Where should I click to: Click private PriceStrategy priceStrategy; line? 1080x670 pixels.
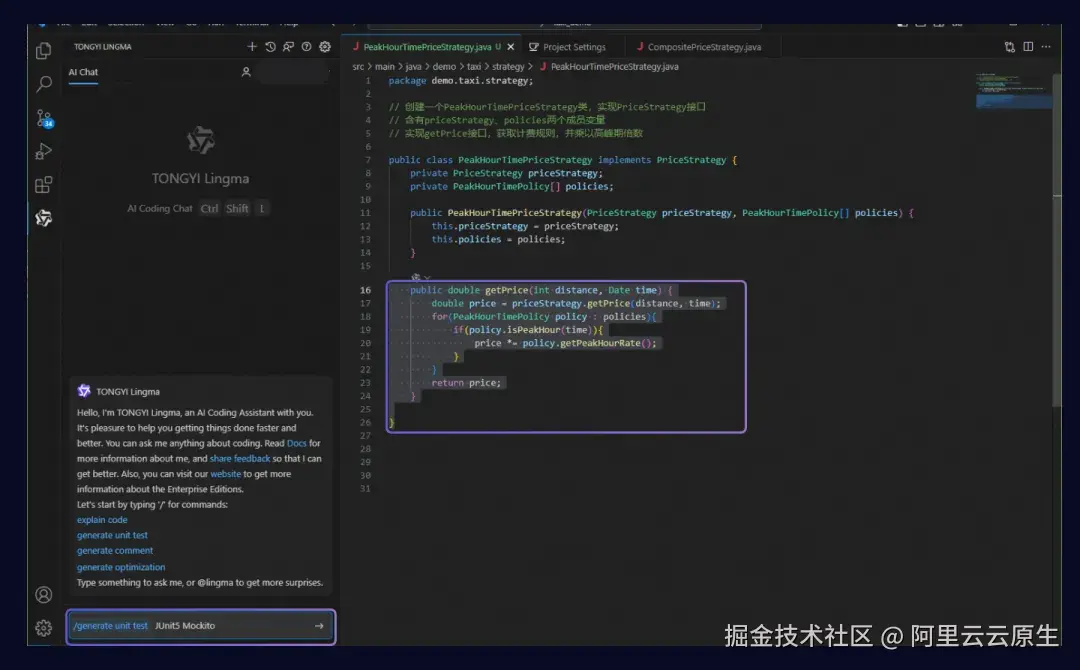click(x=506, y=174)
